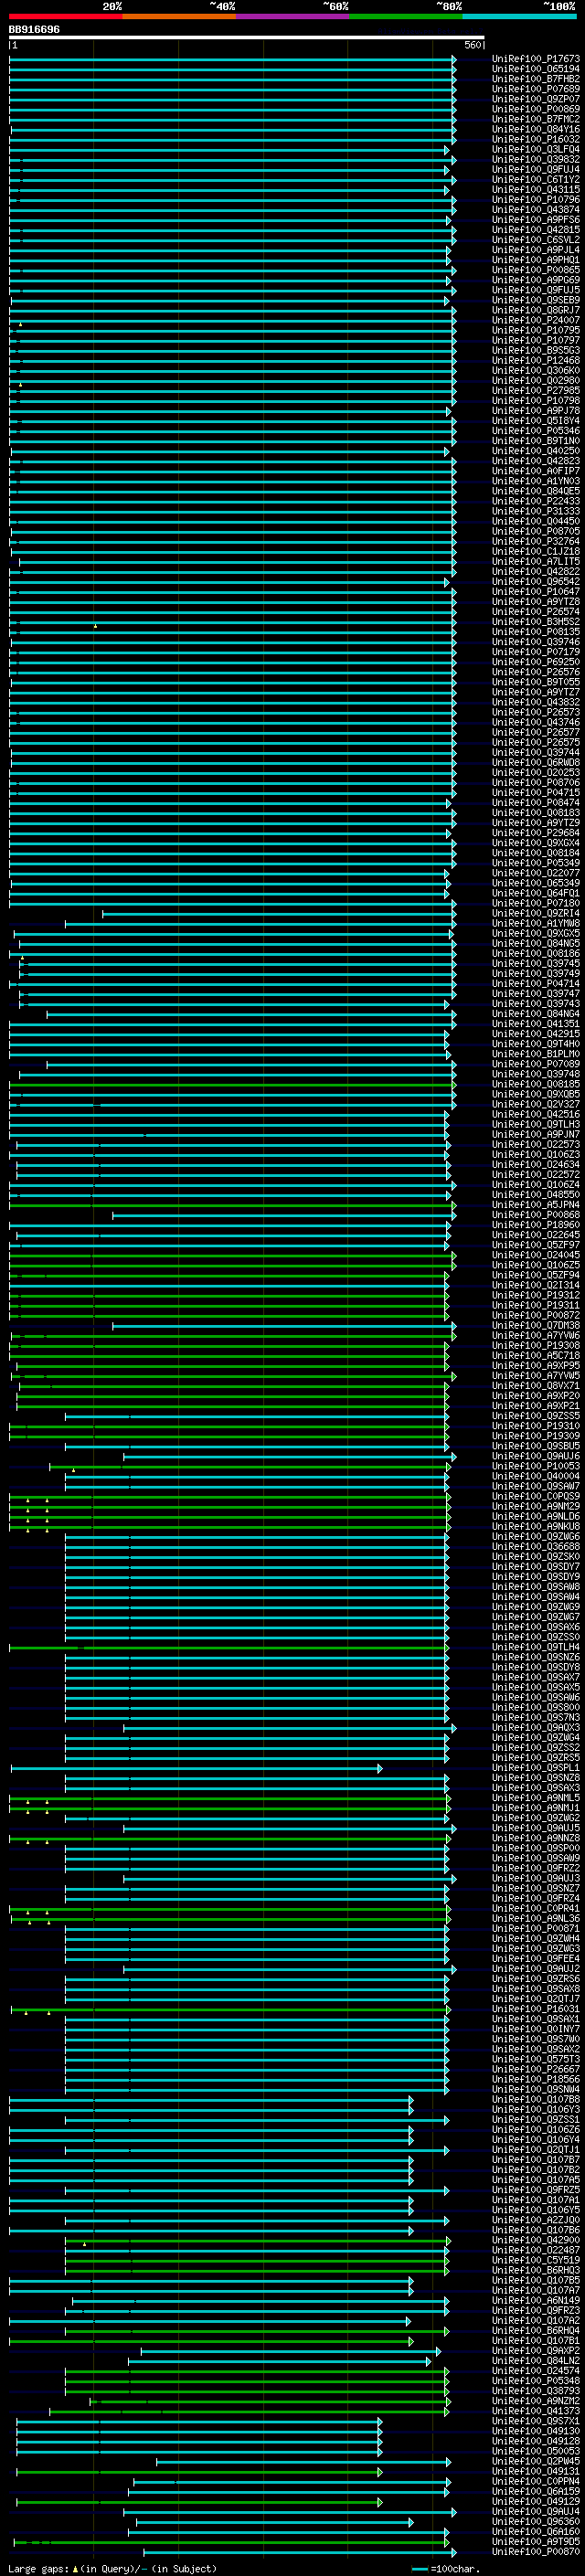Select hit UniRef100_P00865

pos(536,270)
